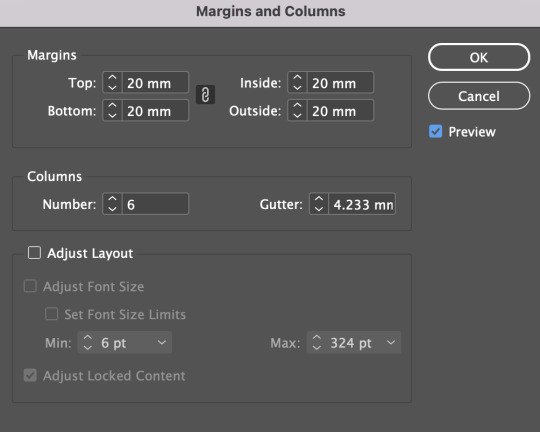Click inside the Gutter value field
This screenshot has height=432, width=540.
(362, 204)
